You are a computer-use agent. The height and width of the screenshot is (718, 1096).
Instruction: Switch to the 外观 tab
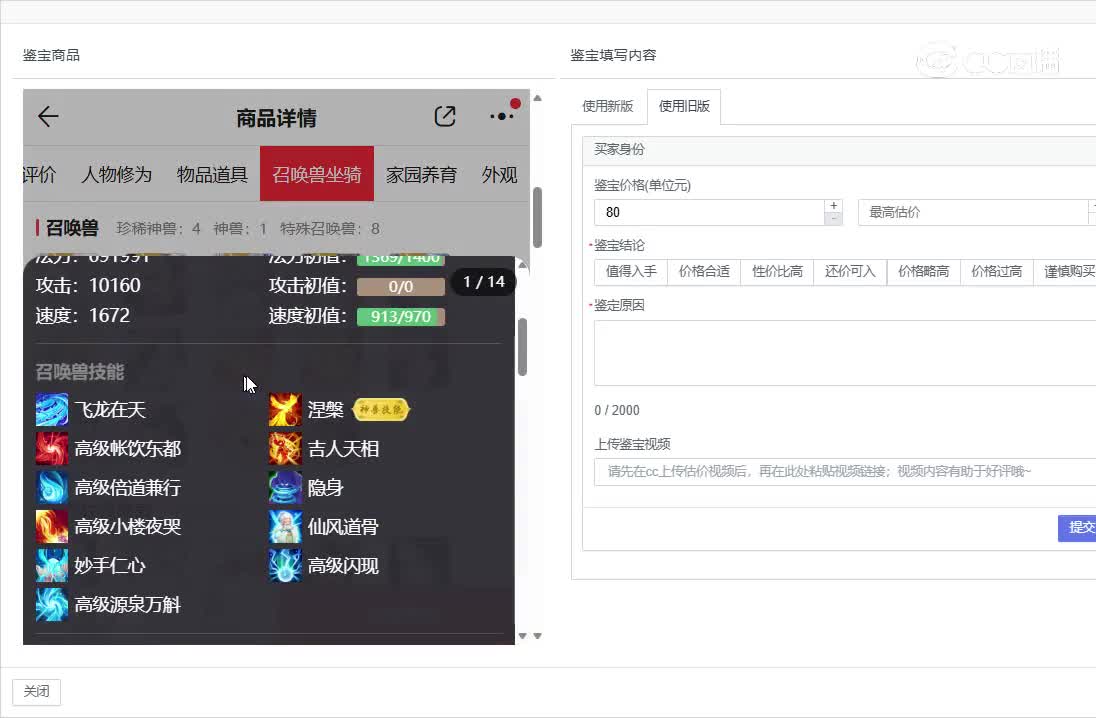click(499, 174)
